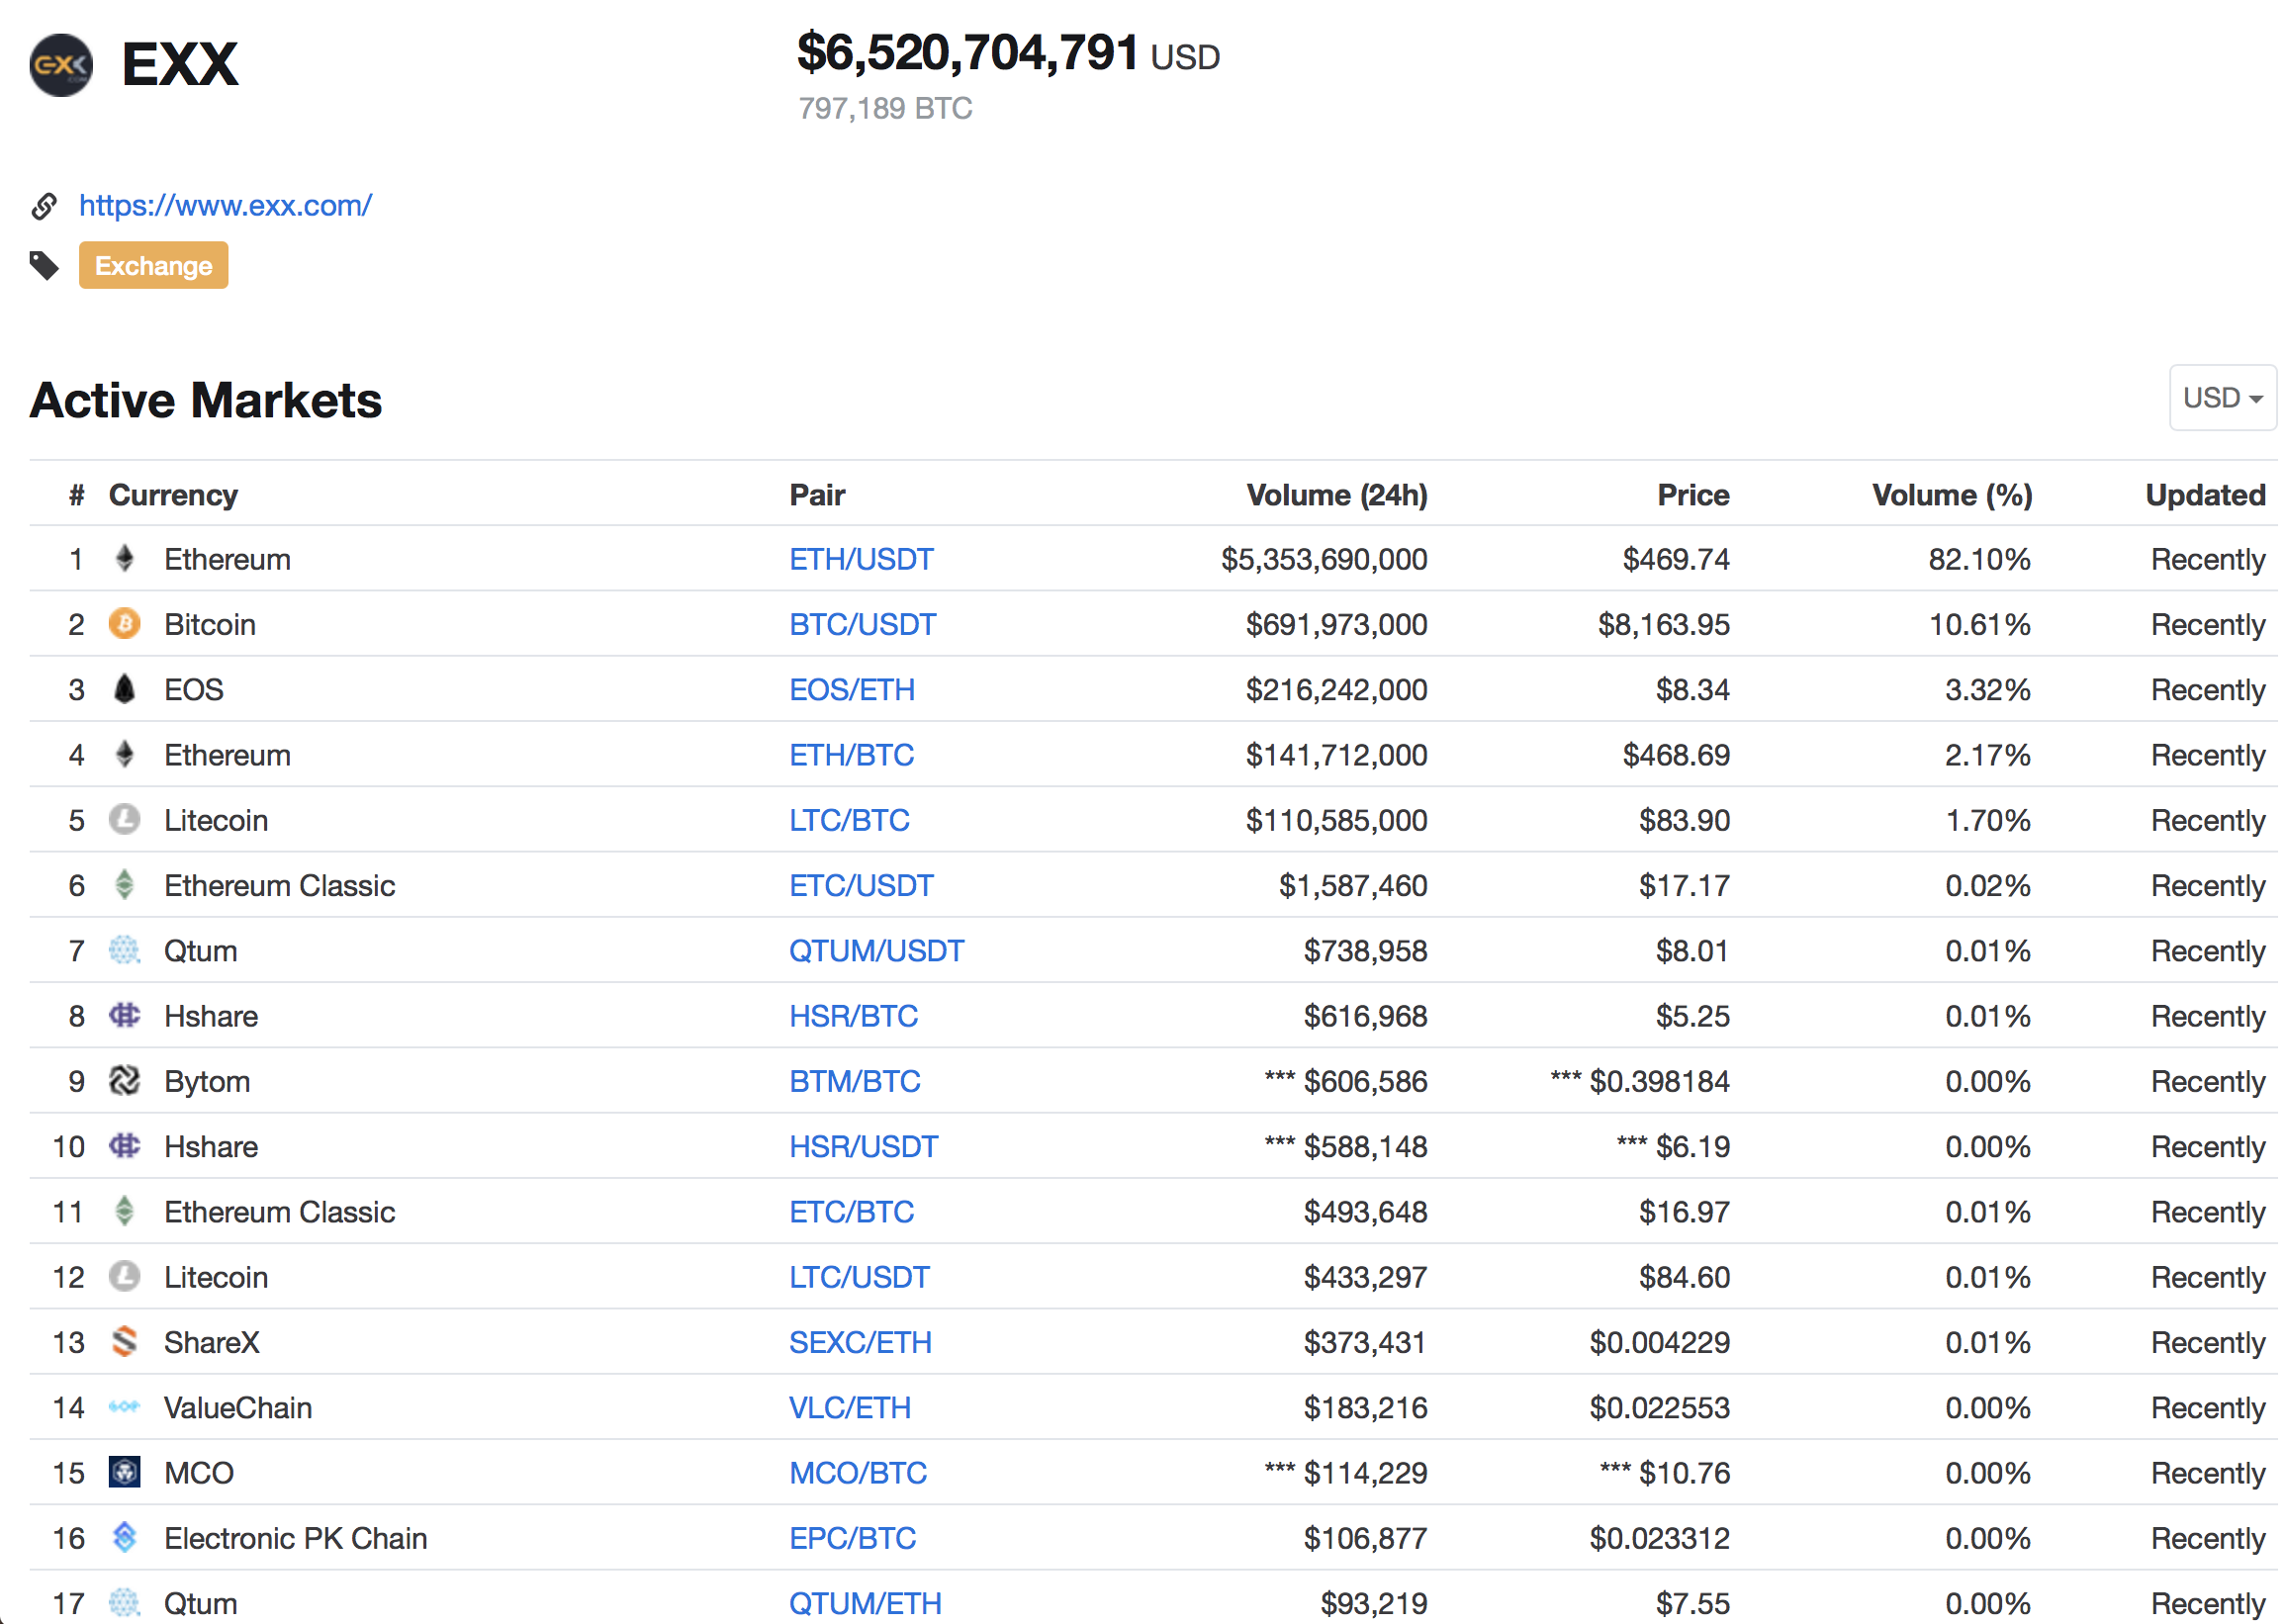The width and height of the screenshot is (2285, 1624).
Task: Click the Bytom icon in row 9
Action: click(124, 1081)
